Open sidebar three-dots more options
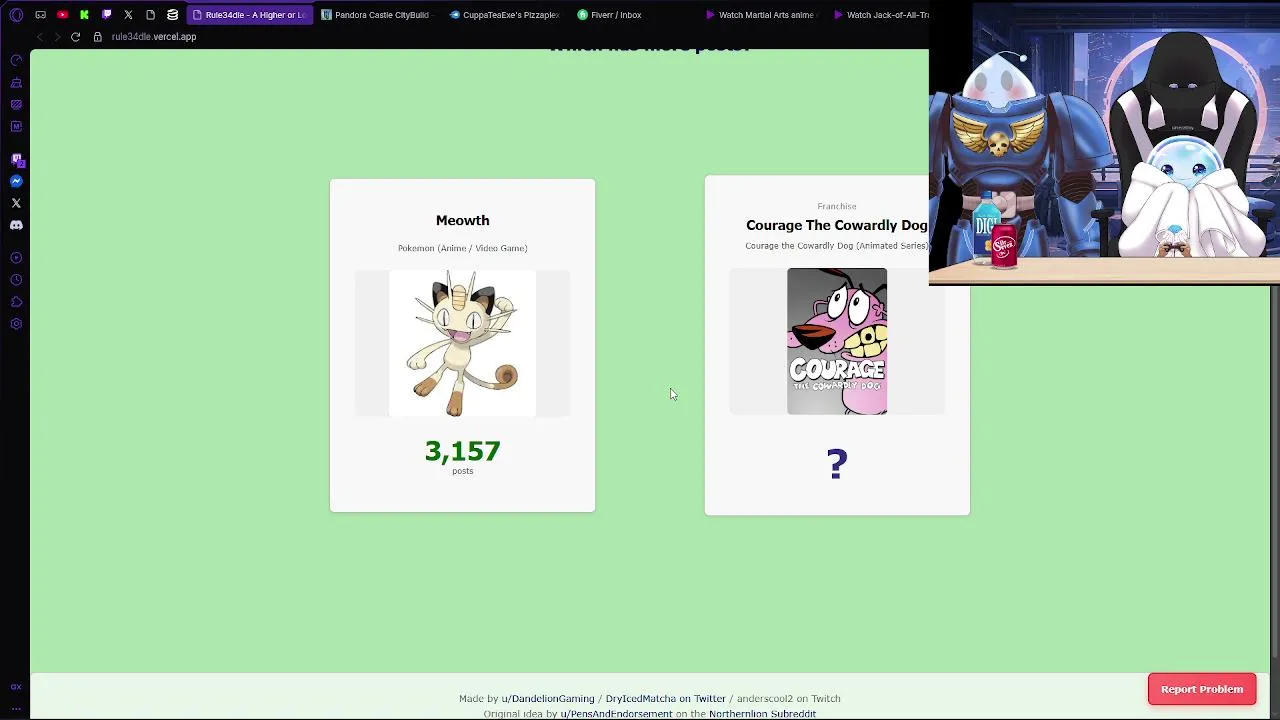 click(16, 708)
